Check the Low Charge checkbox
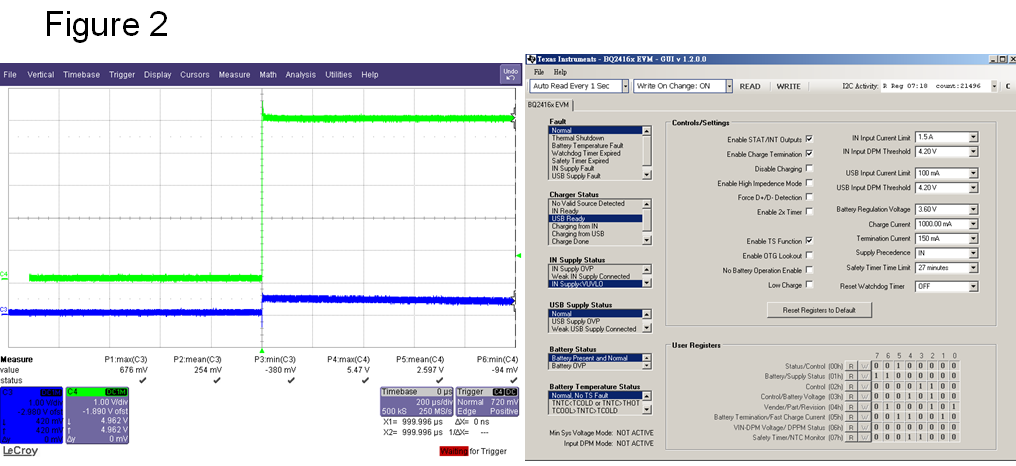The width and height of the screenshot is (1016, 466). tap(809, 285)
